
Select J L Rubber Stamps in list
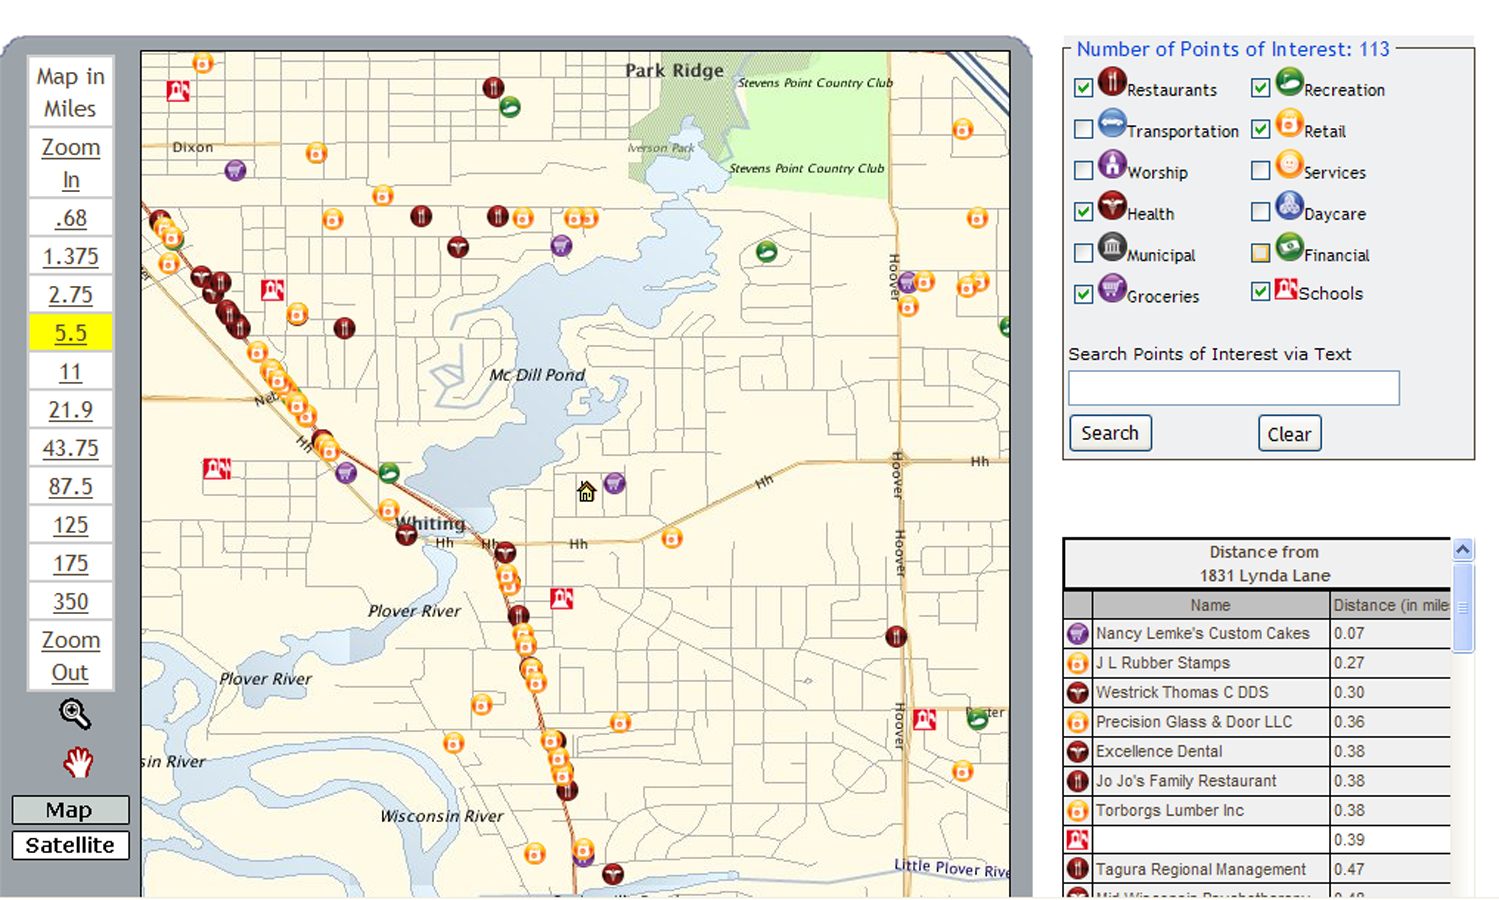pos(1162,663)
